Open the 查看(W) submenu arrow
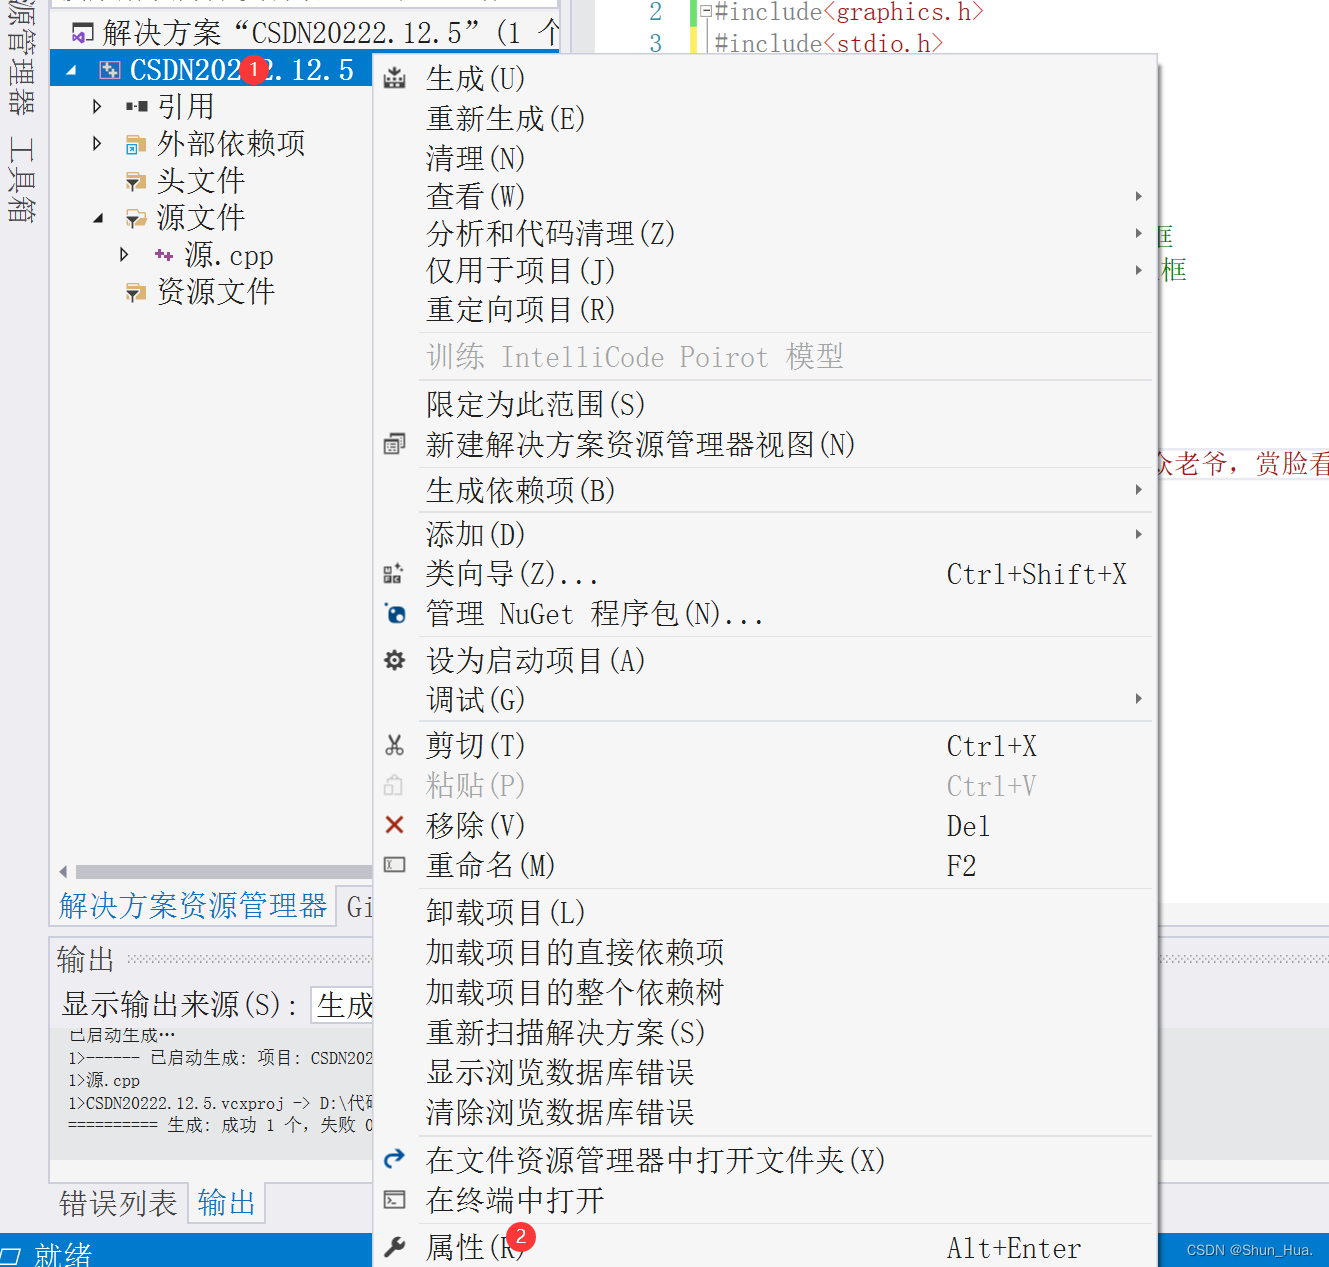Image resolution: width=1329 pixels, height=1267 pixels. pyautogui.click(x=1139, y=196)
